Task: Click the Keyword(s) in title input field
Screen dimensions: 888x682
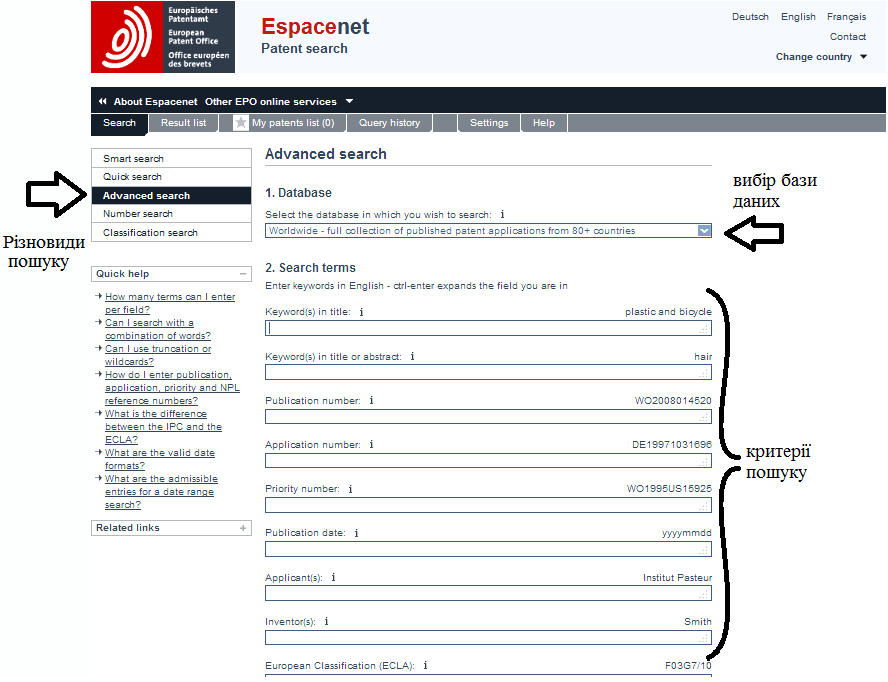Action: pyautogui.click(x=488, y=328)
